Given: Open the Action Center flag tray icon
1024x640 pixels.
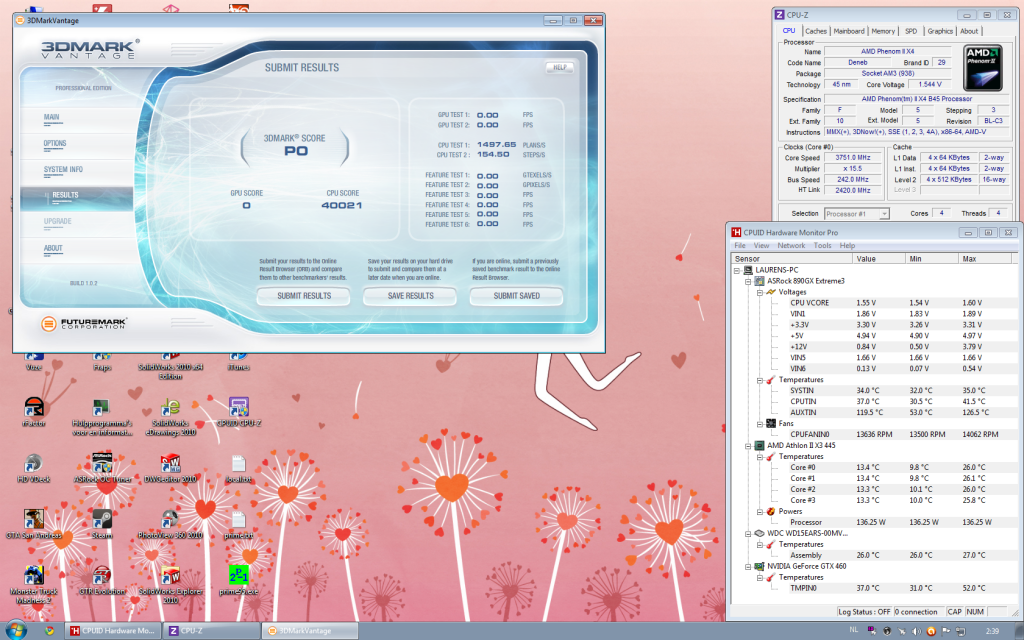Looking at the screenshot, I should pos(946,631).
